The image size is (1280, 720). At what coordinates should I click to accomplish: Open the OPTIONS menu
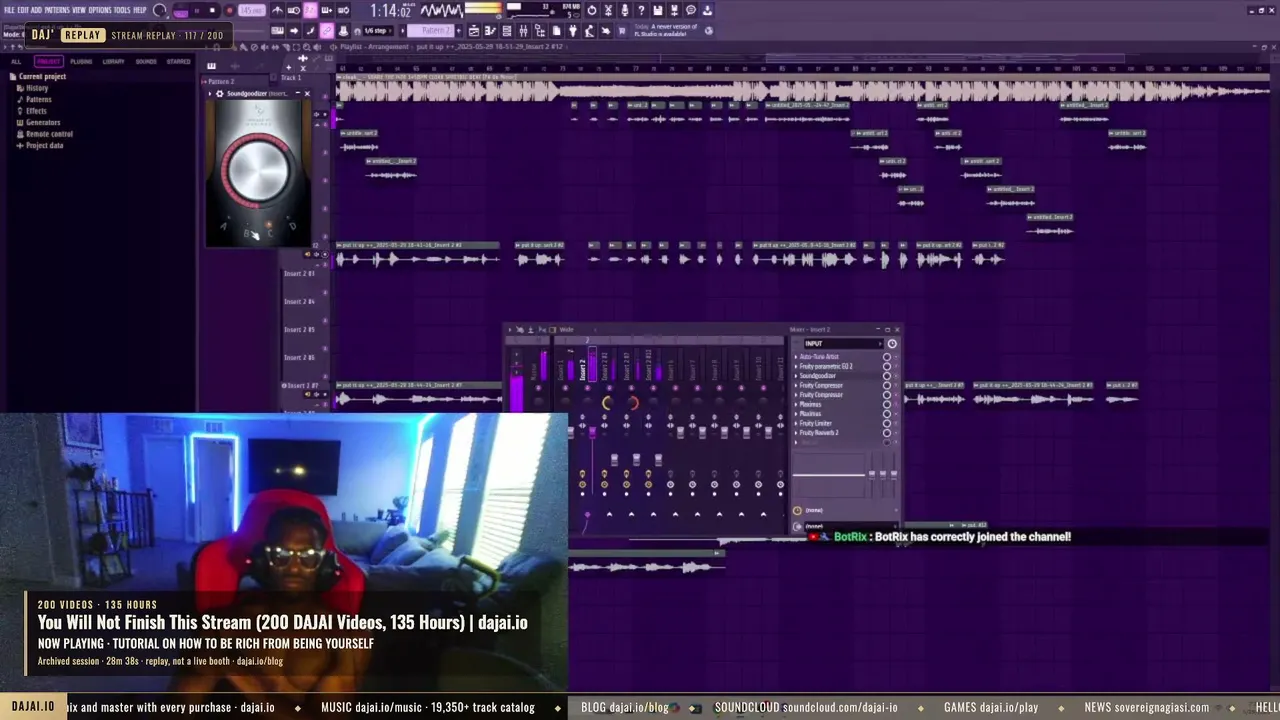(x=100, y=10)
